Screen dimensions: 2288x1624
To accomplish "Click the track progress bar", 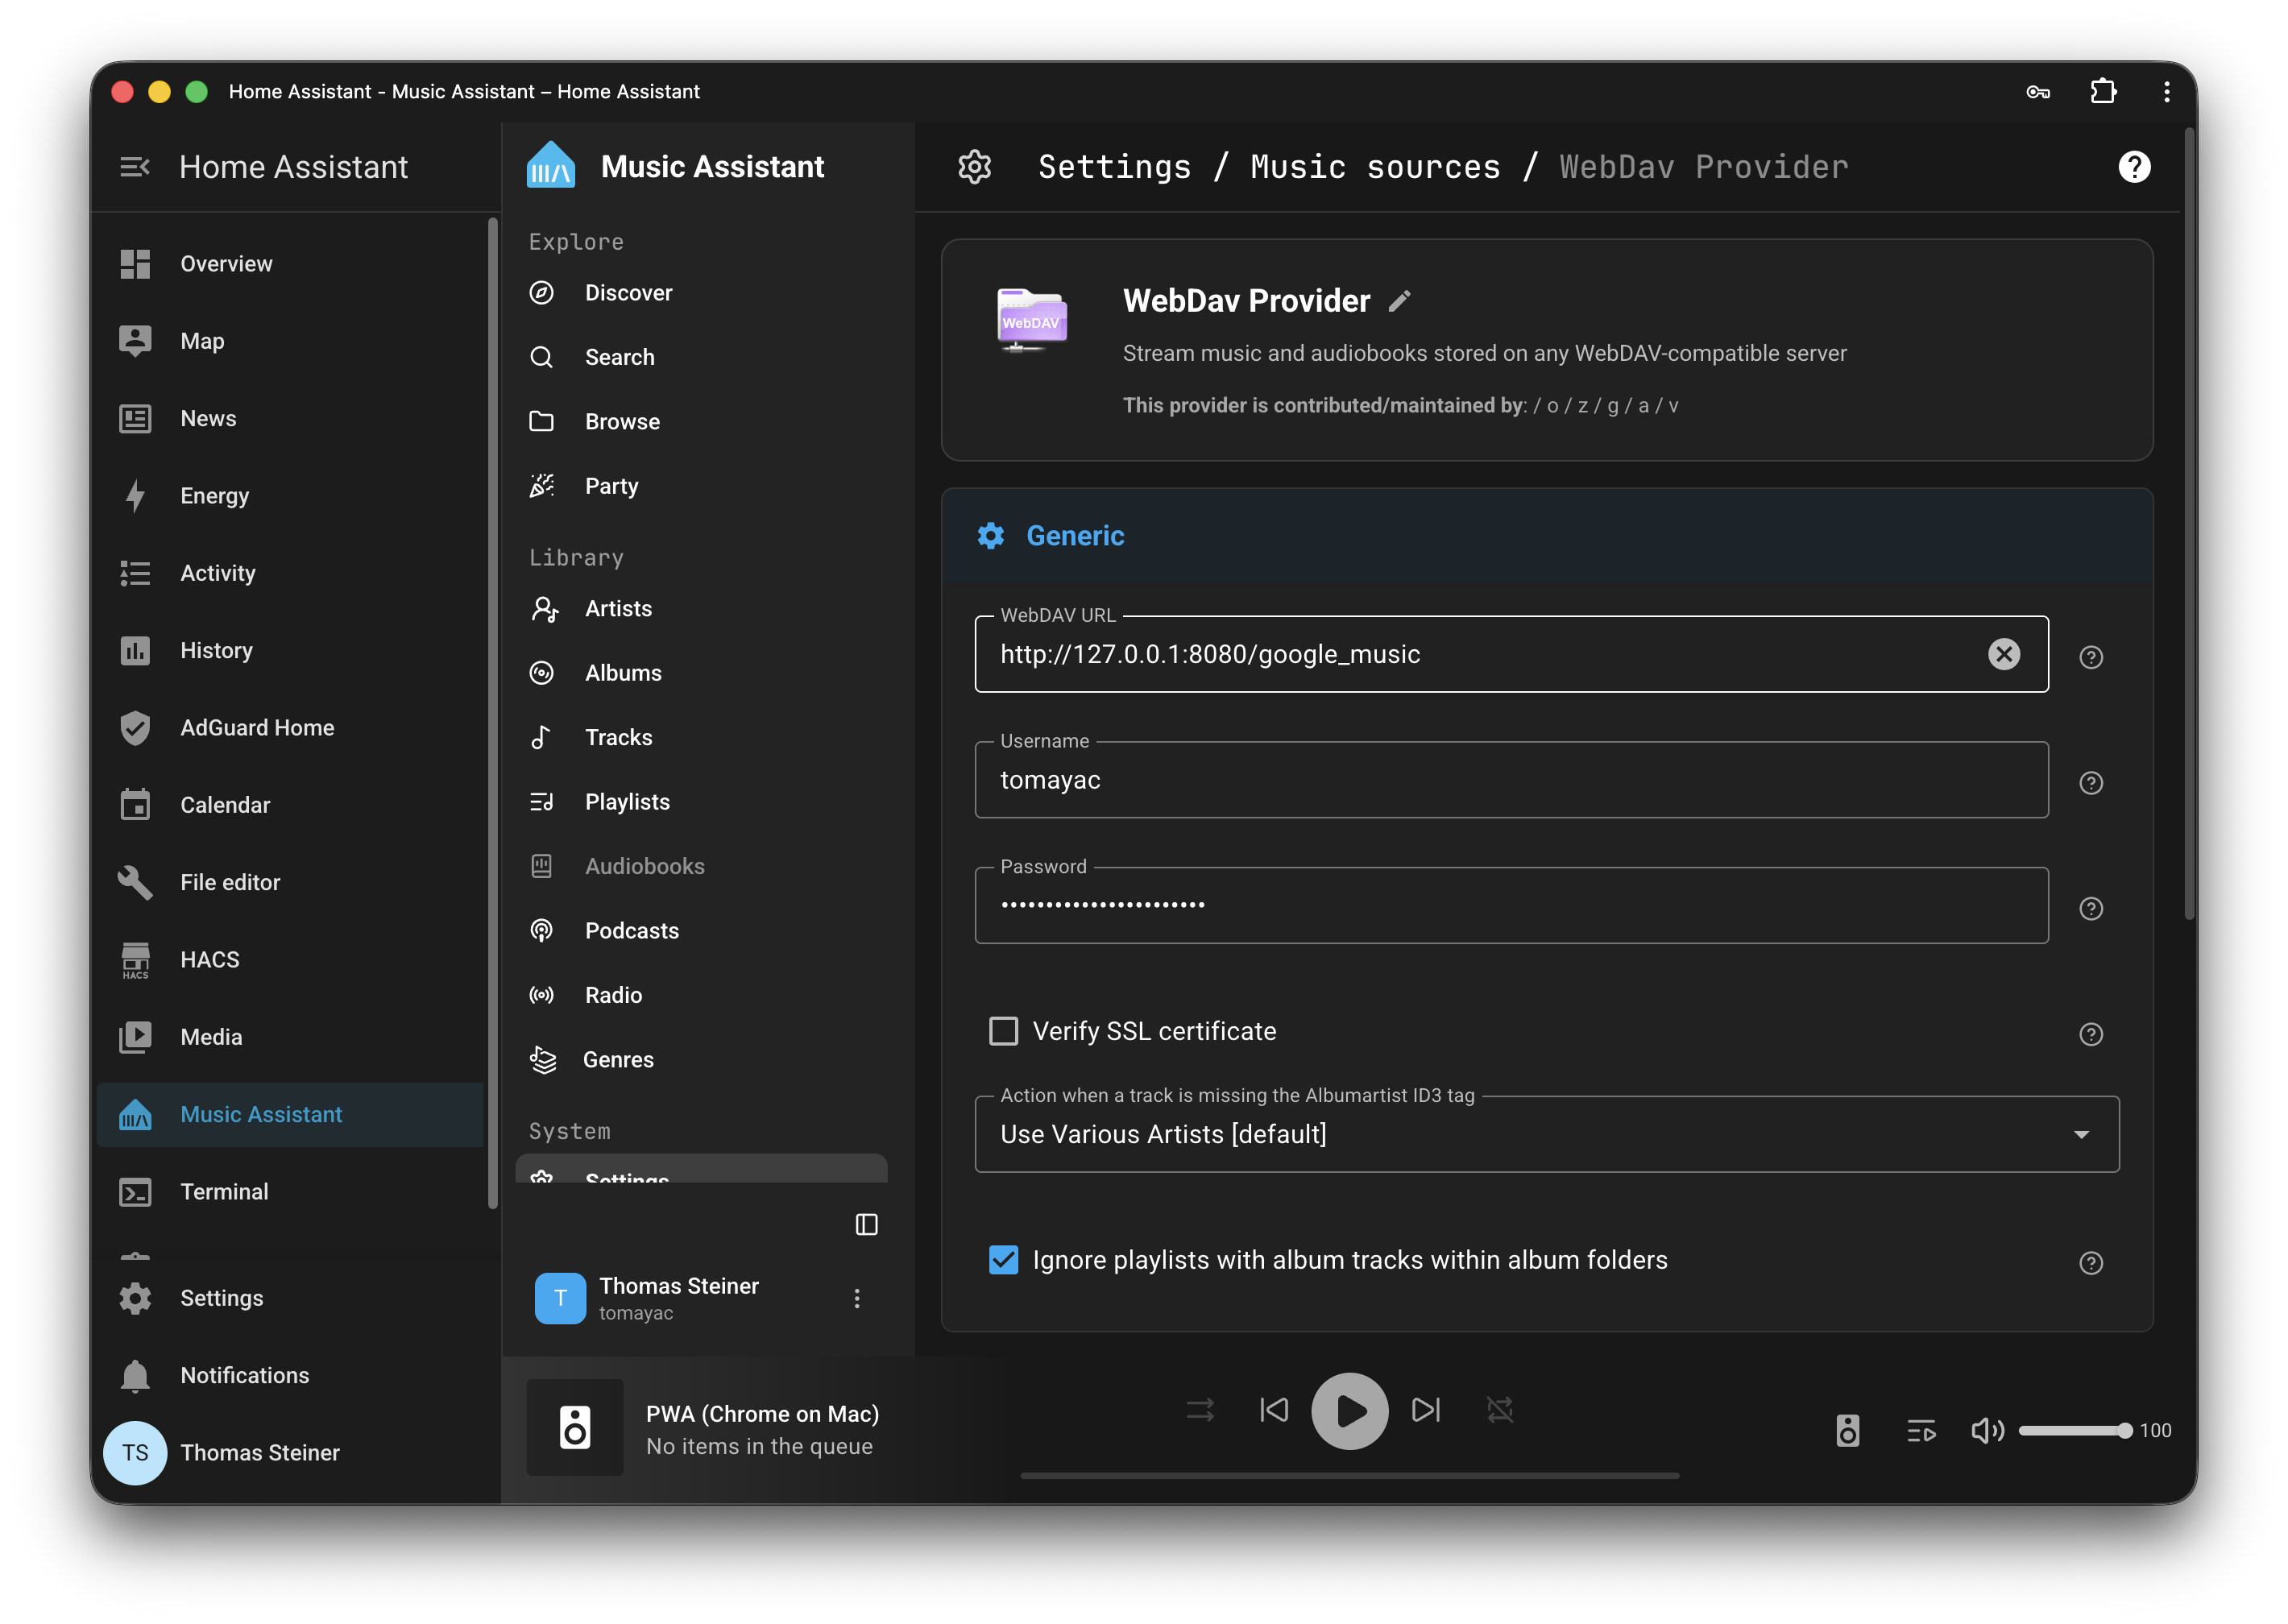I will coord(1349,1475).
